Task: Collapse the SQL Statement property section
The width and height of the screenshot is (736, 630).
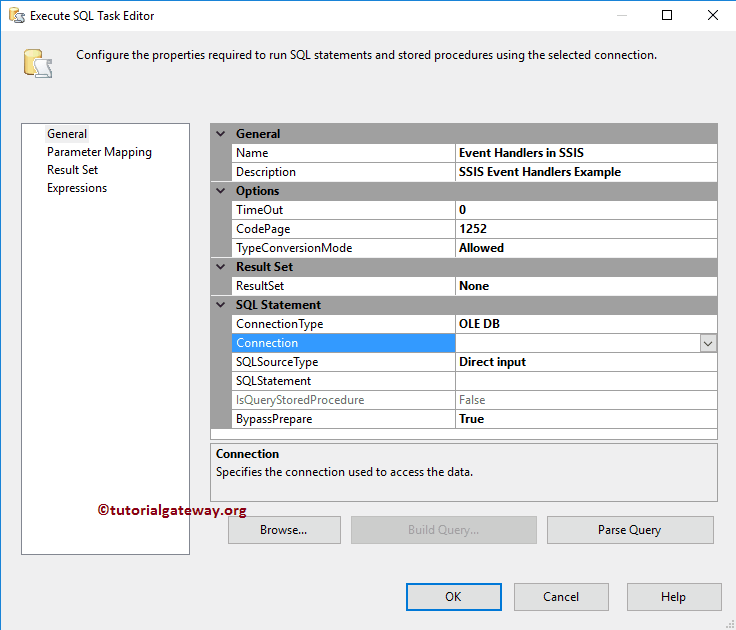Action: [221, 305]
